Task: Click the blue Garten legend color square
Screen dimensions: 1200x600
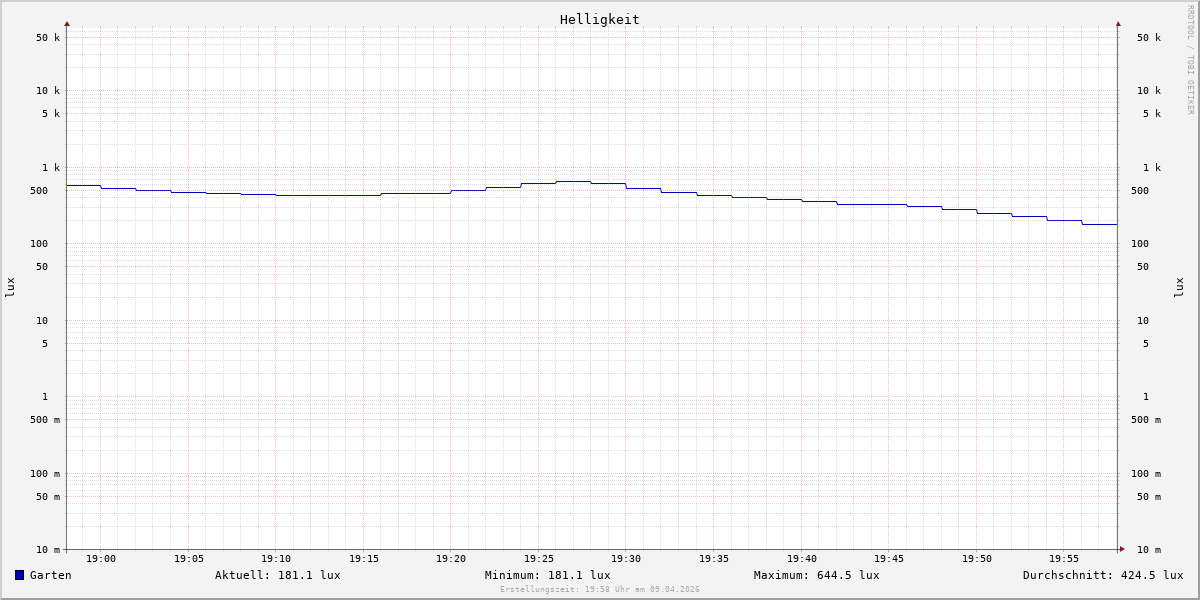Action: (19, 575)
